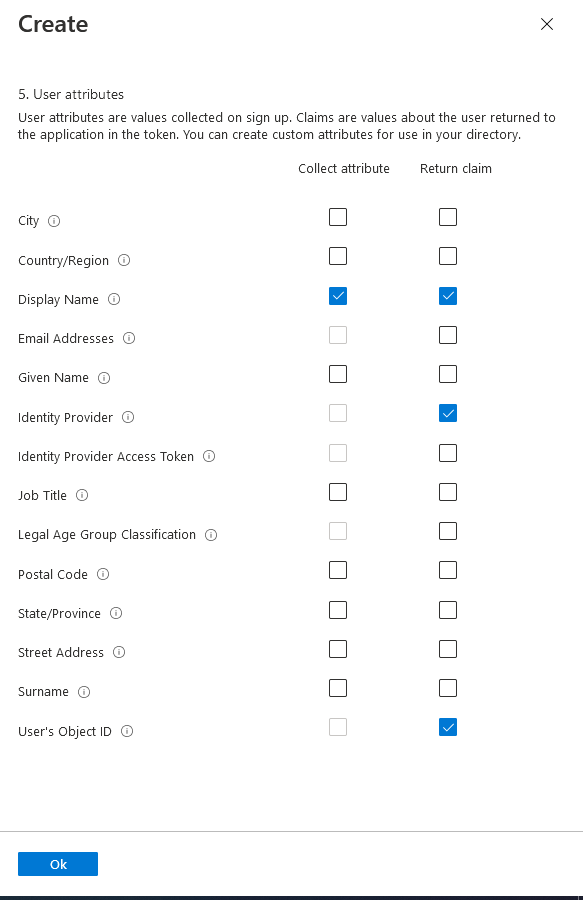This screenshot has height=900, width=583.
Task: Uncheck Return claim for User's Object ID
Action: 448,727
